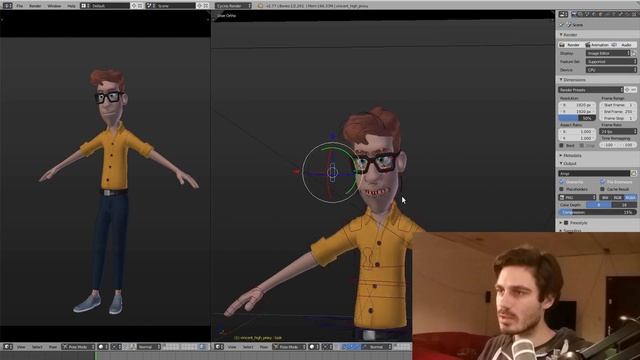Collapse the Output panel

coord(569,163)
